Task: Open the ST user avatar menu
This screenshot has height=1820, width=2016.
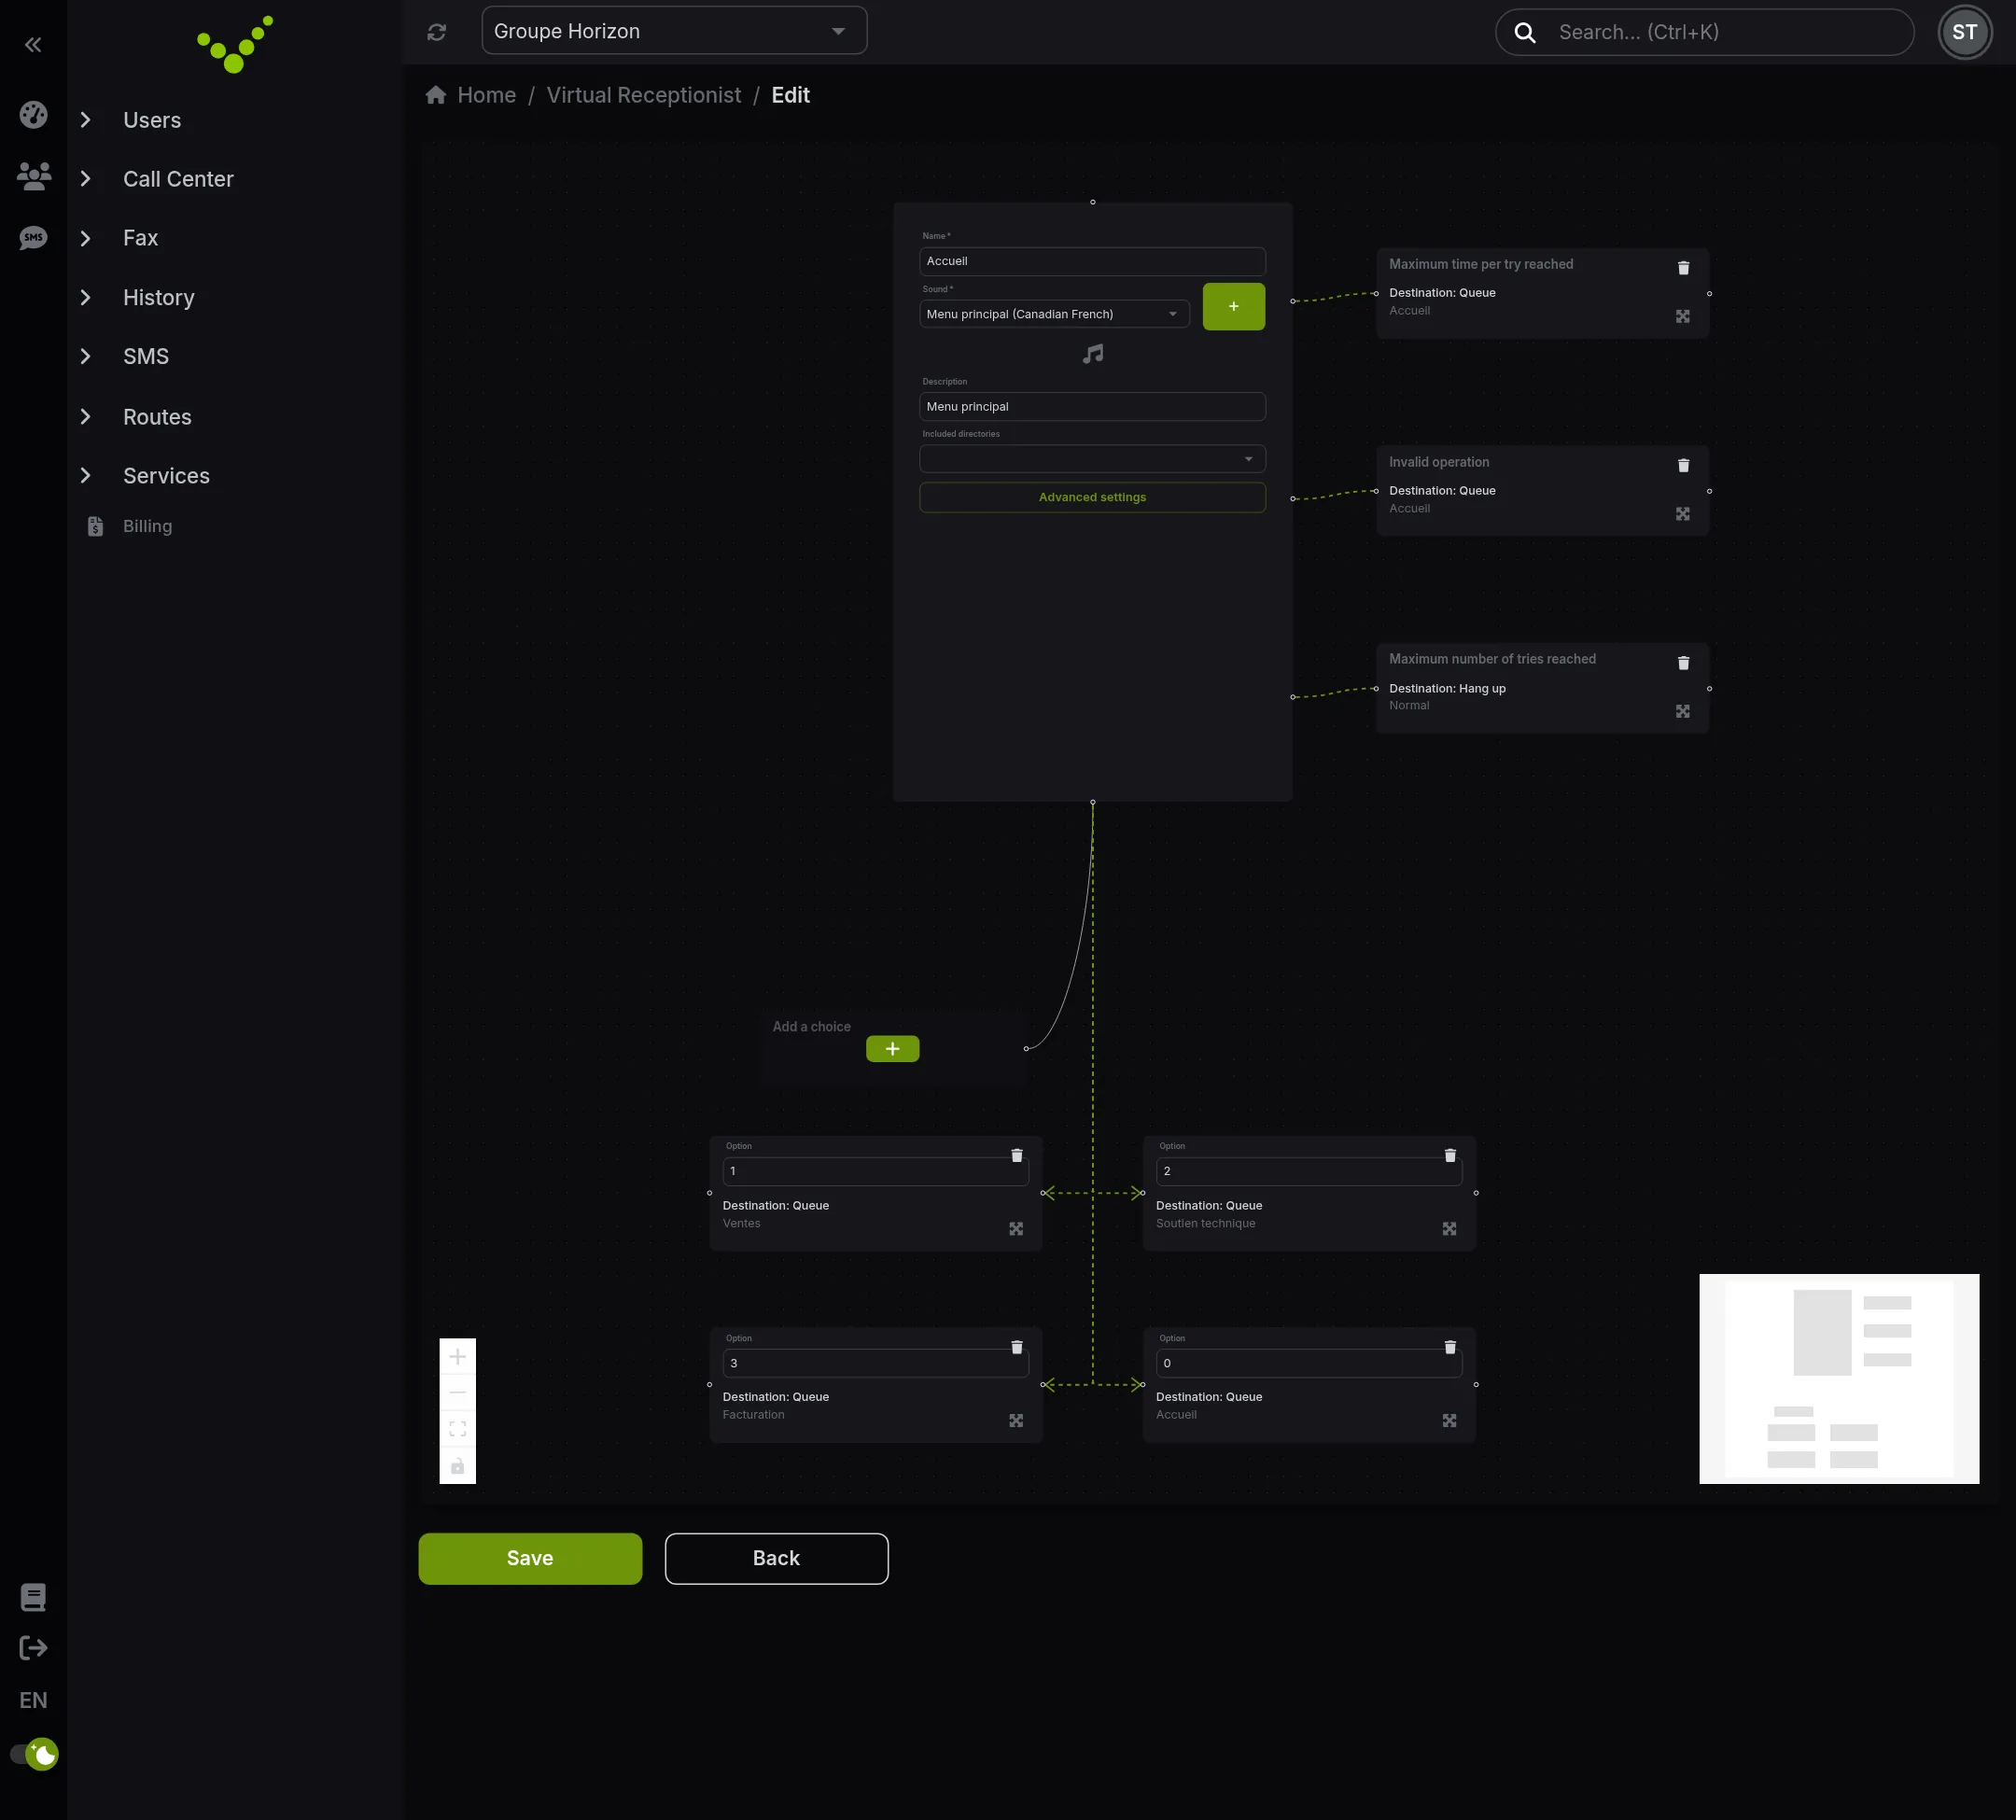Action: point(1964,32)
